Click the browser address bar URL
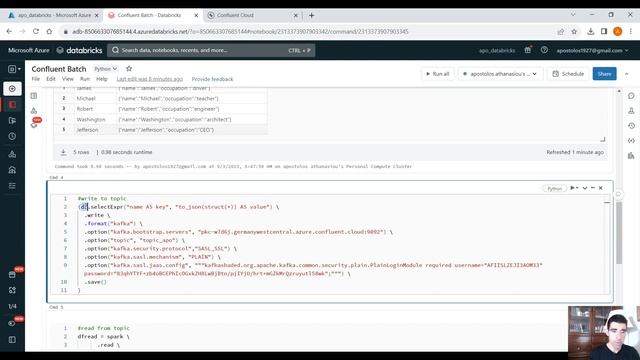Image resolution: width=640 pixels, height=360 pixels. coord(240,31)
